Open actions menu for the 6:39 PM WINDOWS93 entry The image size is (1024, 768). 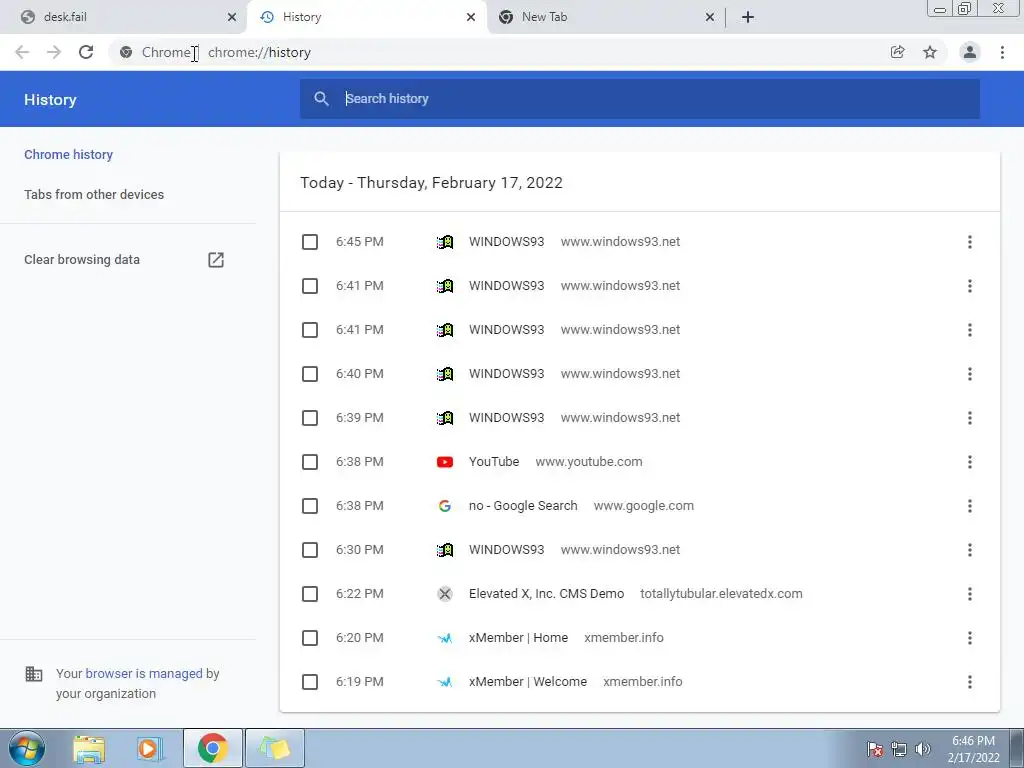[970, 418]
